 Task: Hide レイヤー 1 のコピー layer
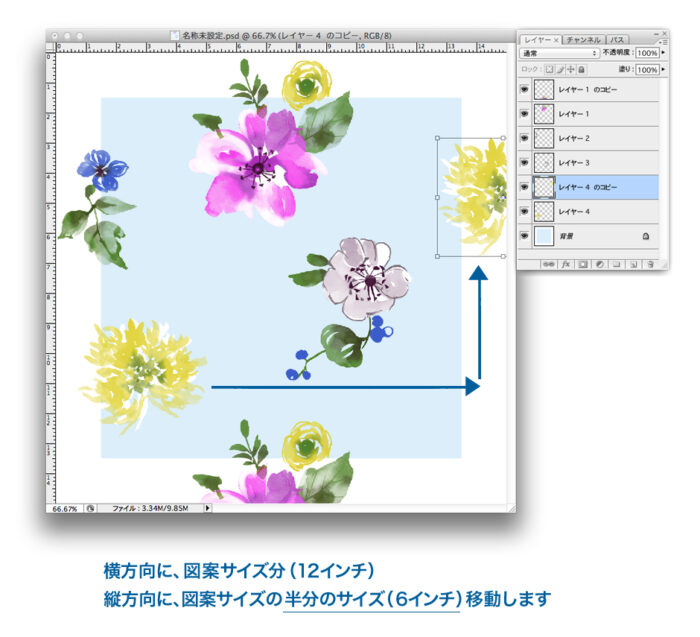pyautogui.click(x=525, y=90)
